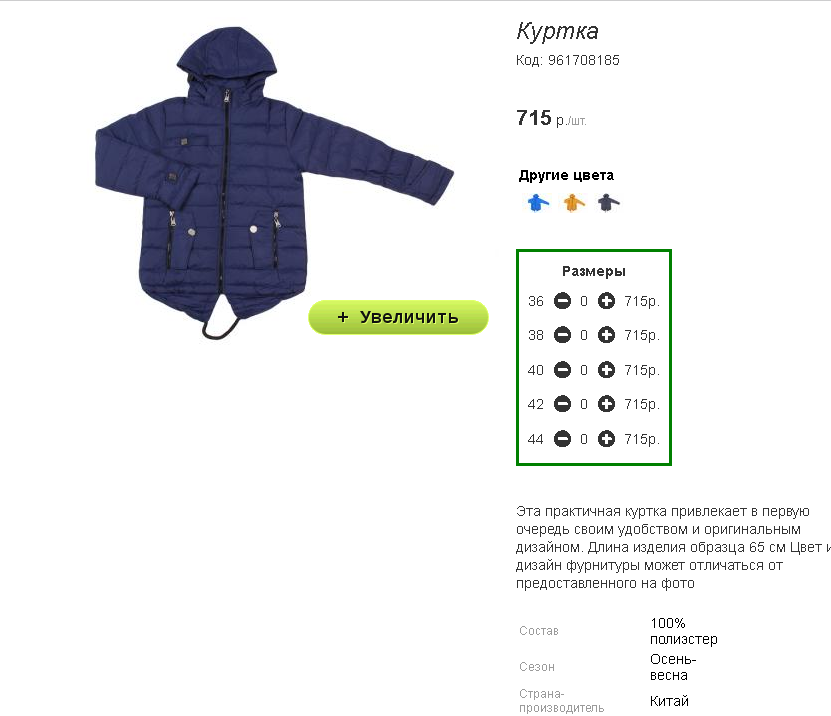Decrease quantity for size 36
This screenshot has height=716, width=831.
tap(562, 301)
